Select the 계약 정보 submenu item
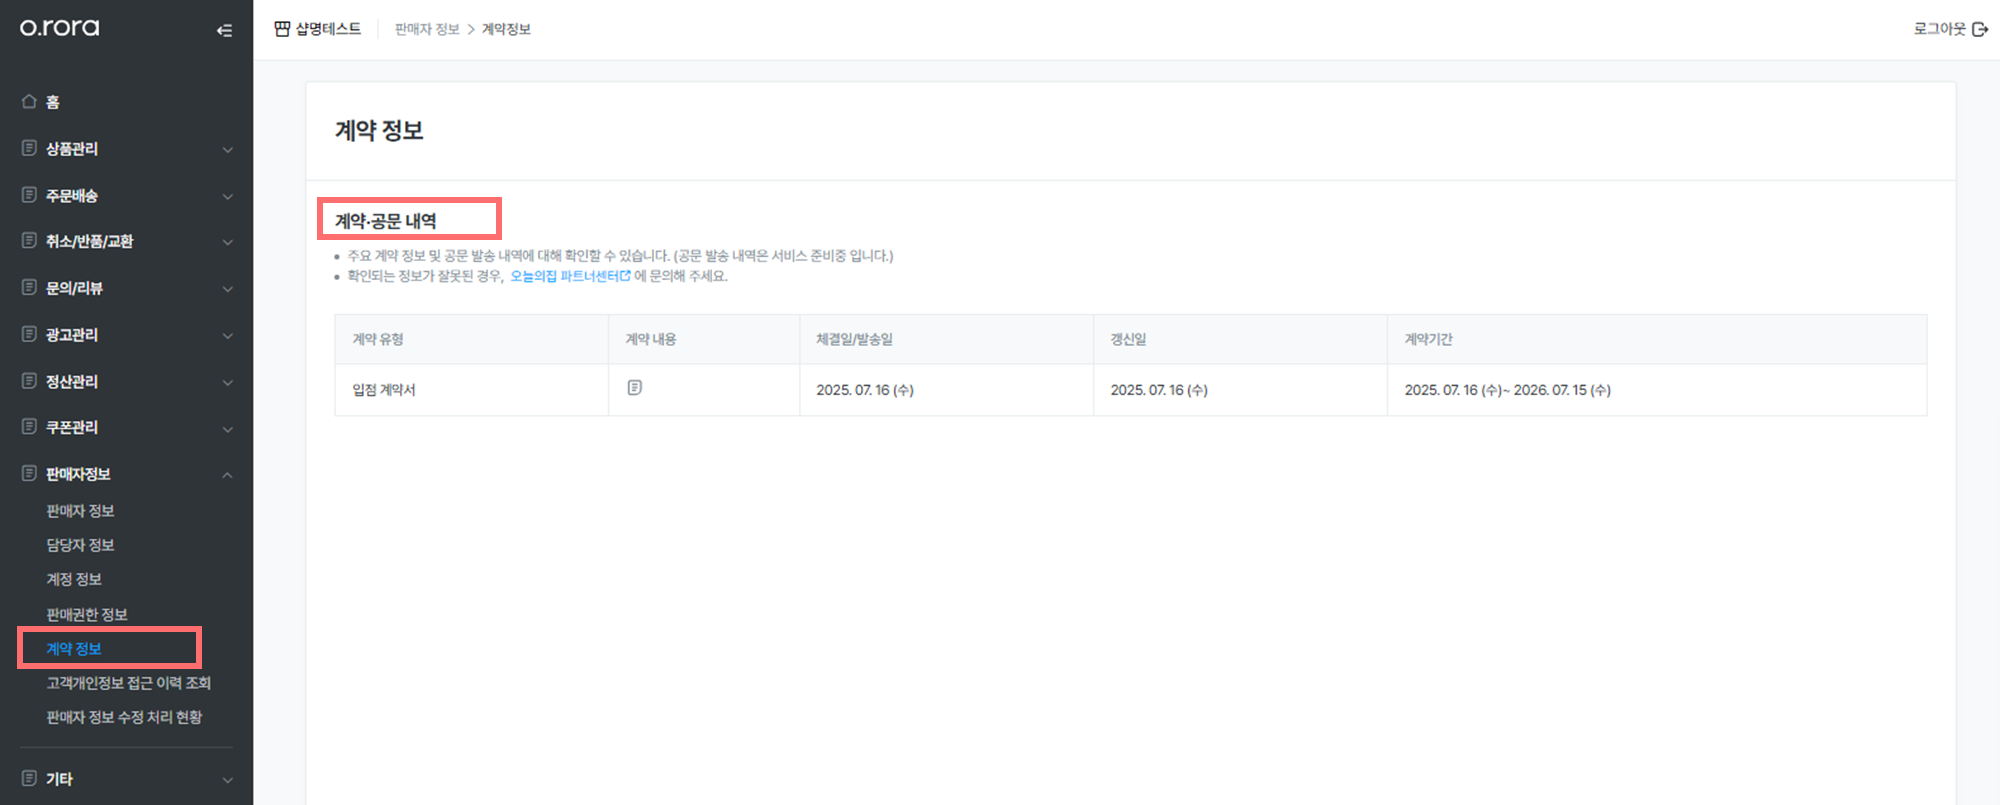Screen dimensions: 2000x805 point(74,649)
